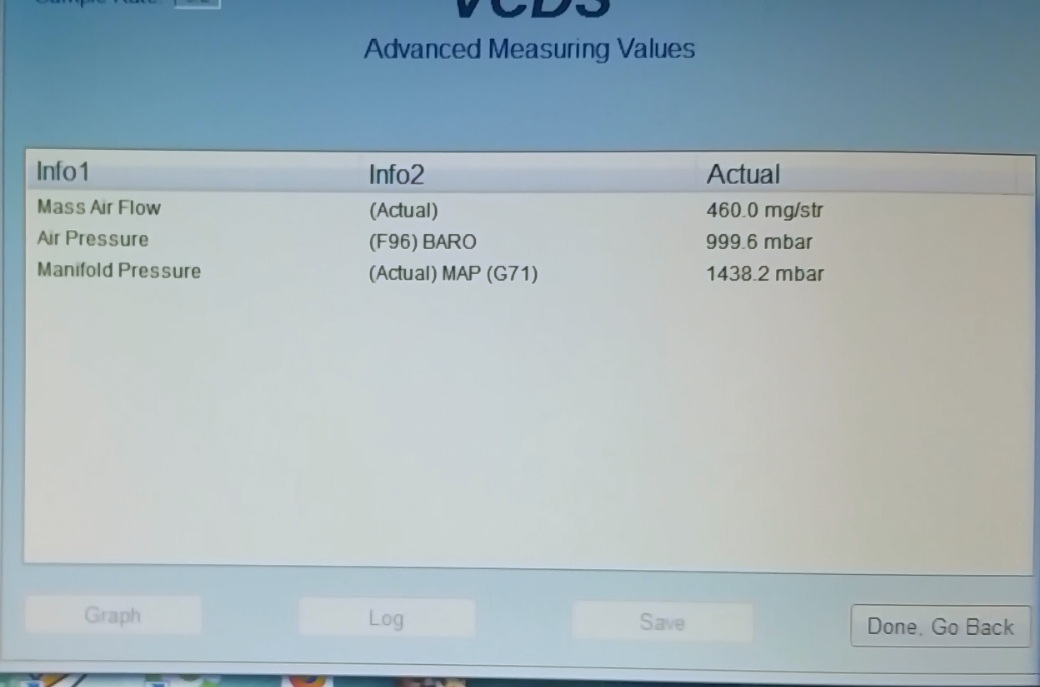
Task: Select the Mass Air Flow row
Action: tap(529, 210)
